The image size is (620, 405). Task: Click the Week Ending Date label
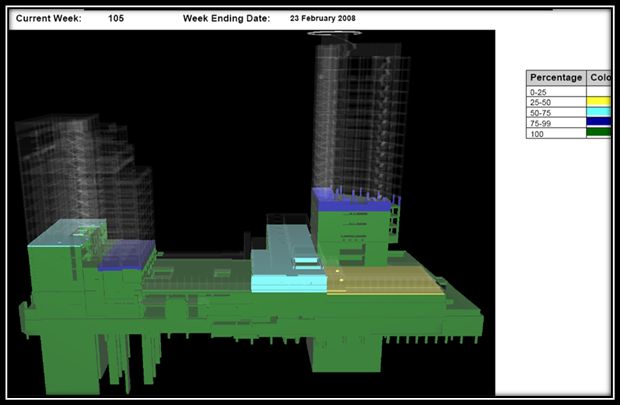(226, 18)
